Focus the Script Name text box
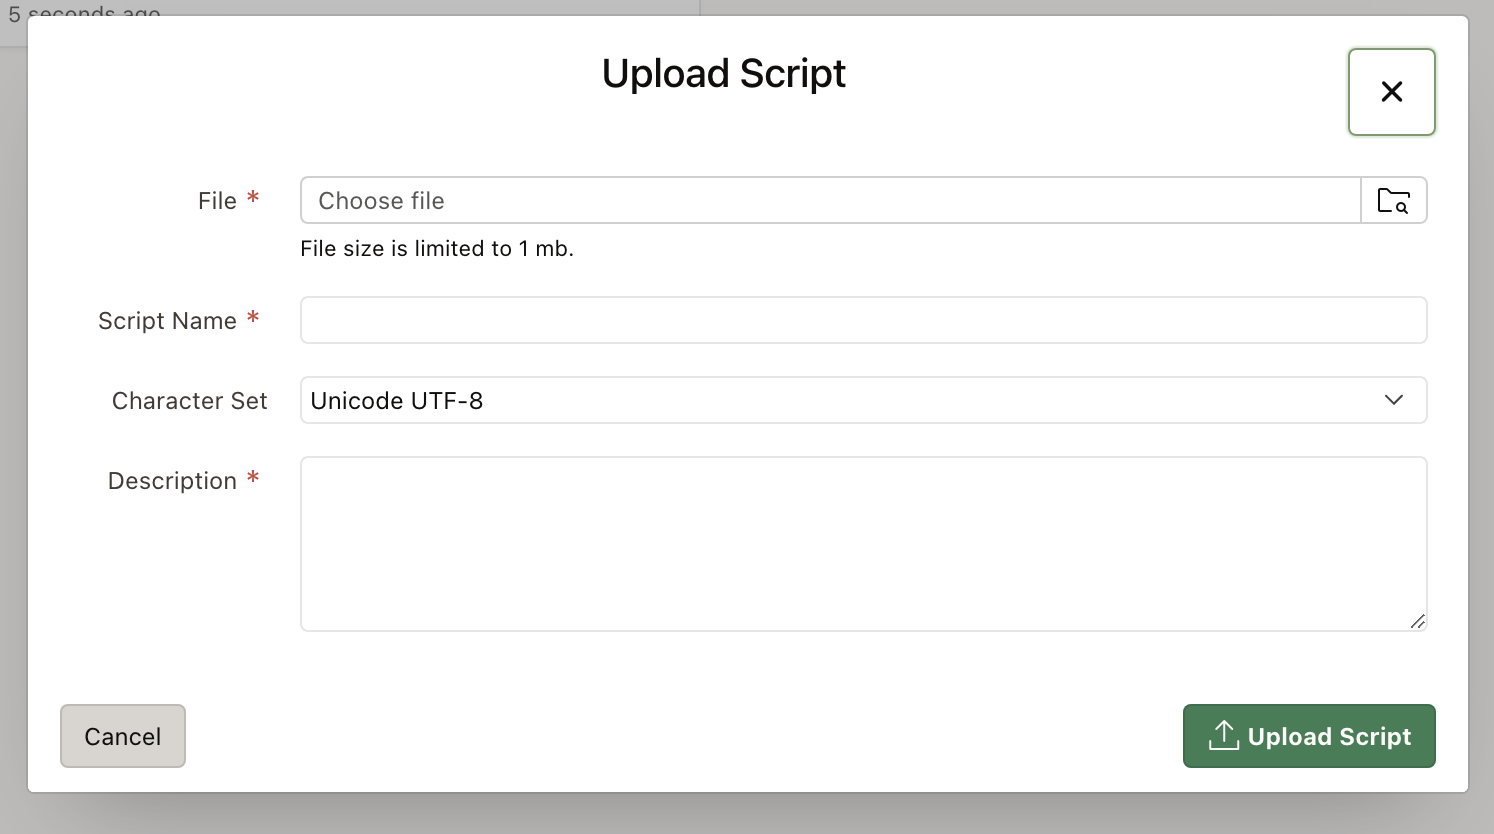The width and height of the screenshot is (1494, 834). point(863,321)
